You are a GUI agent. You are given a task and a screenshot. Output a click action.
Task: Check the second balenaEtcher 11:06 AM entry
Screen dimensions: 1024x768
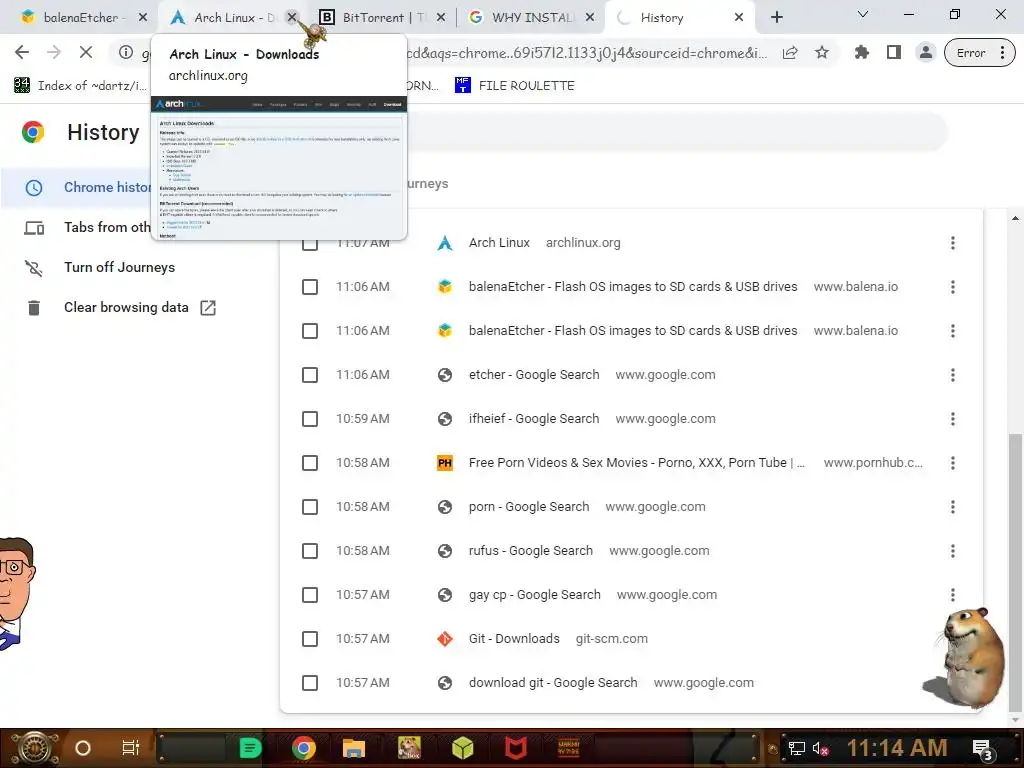click(x=310, y=331)
